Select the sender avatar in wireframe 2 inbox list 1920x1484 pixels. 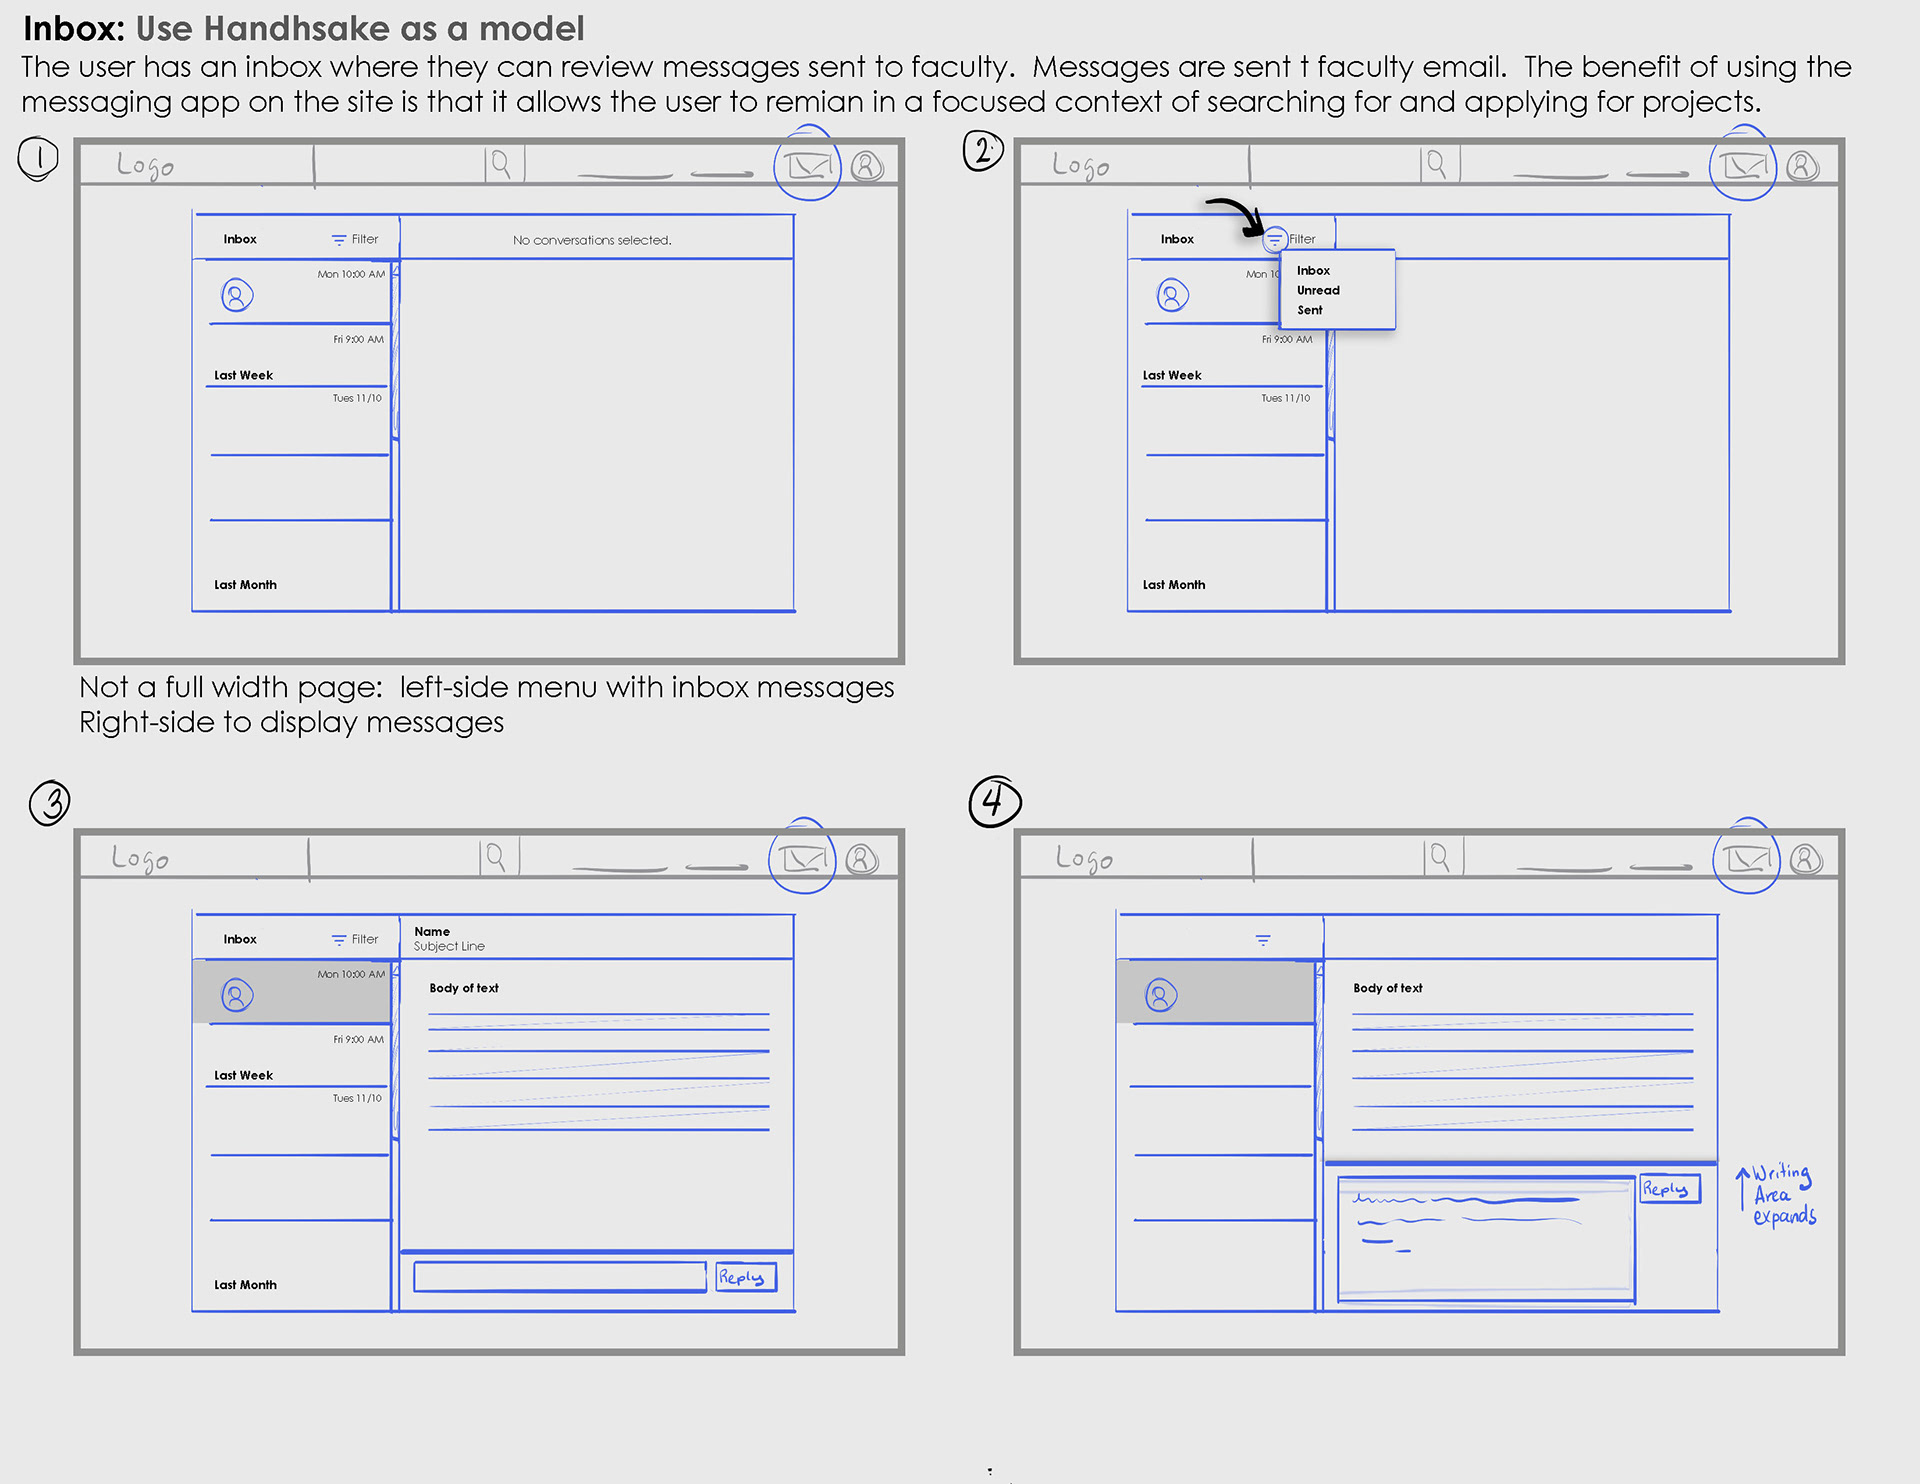point(1173,295)
